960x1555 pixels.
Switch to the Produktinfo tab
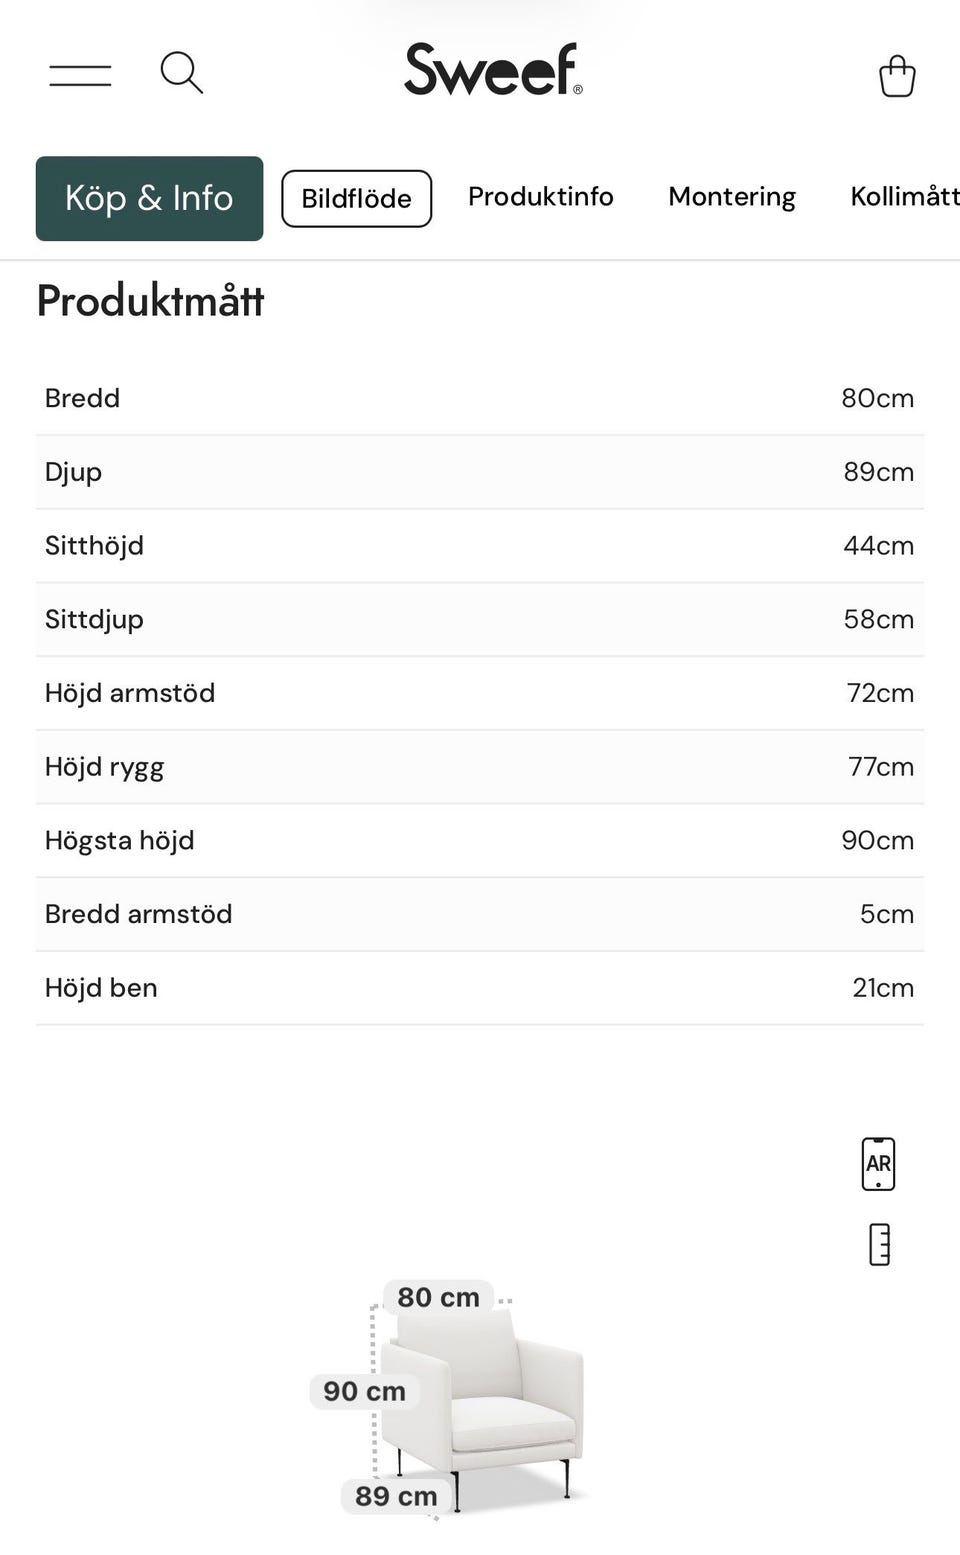[541, 196]
